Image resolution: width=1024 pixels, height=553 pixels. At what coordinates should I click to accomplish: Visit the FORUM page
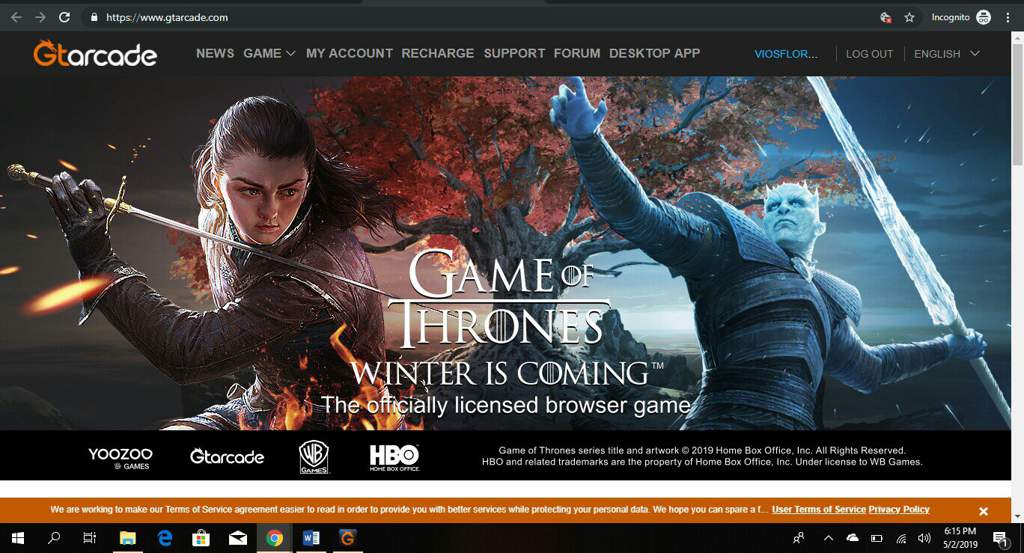(577, 54)
